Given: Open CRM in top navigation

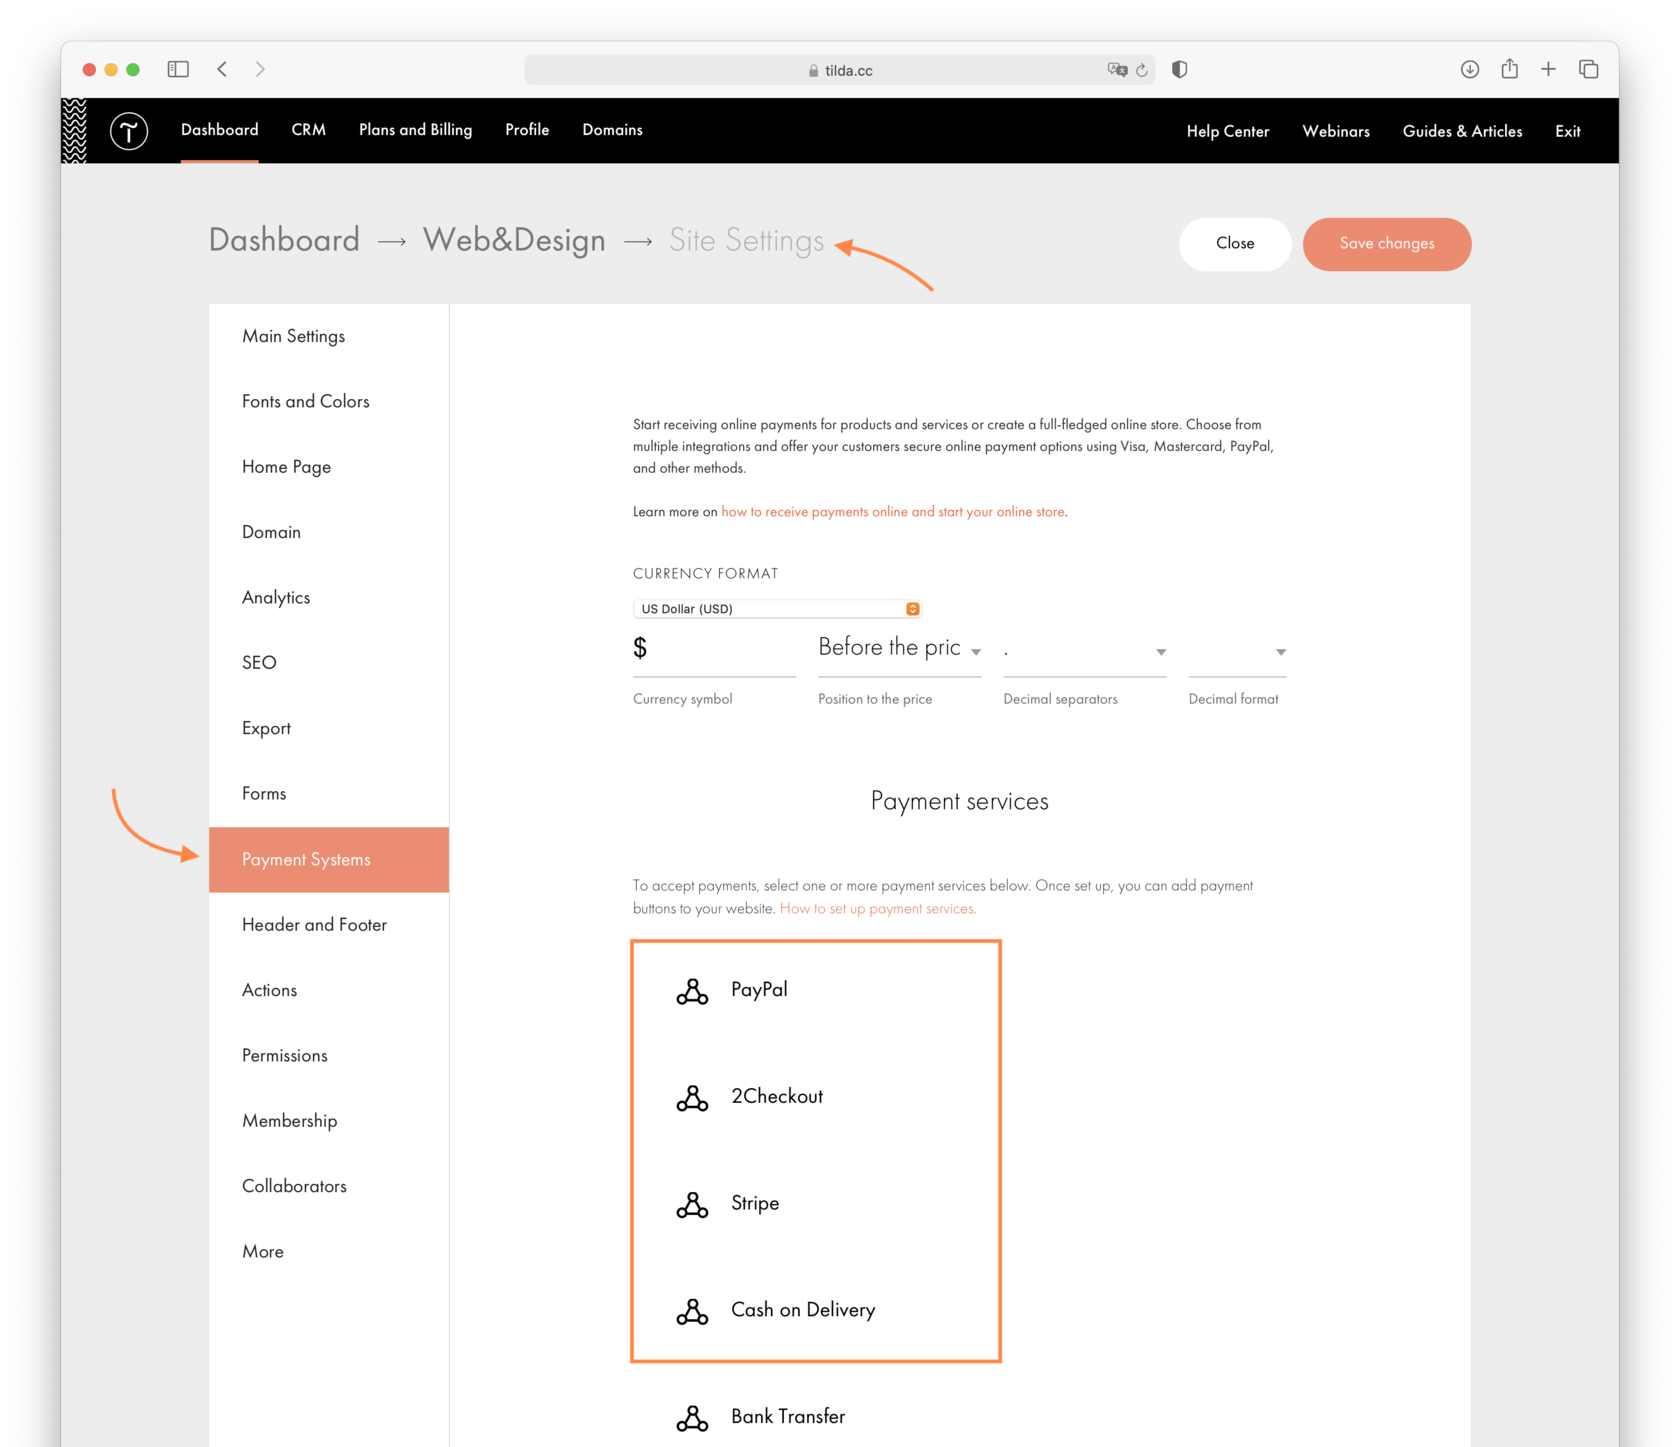Looking at the screenshot, I should 309,130.
